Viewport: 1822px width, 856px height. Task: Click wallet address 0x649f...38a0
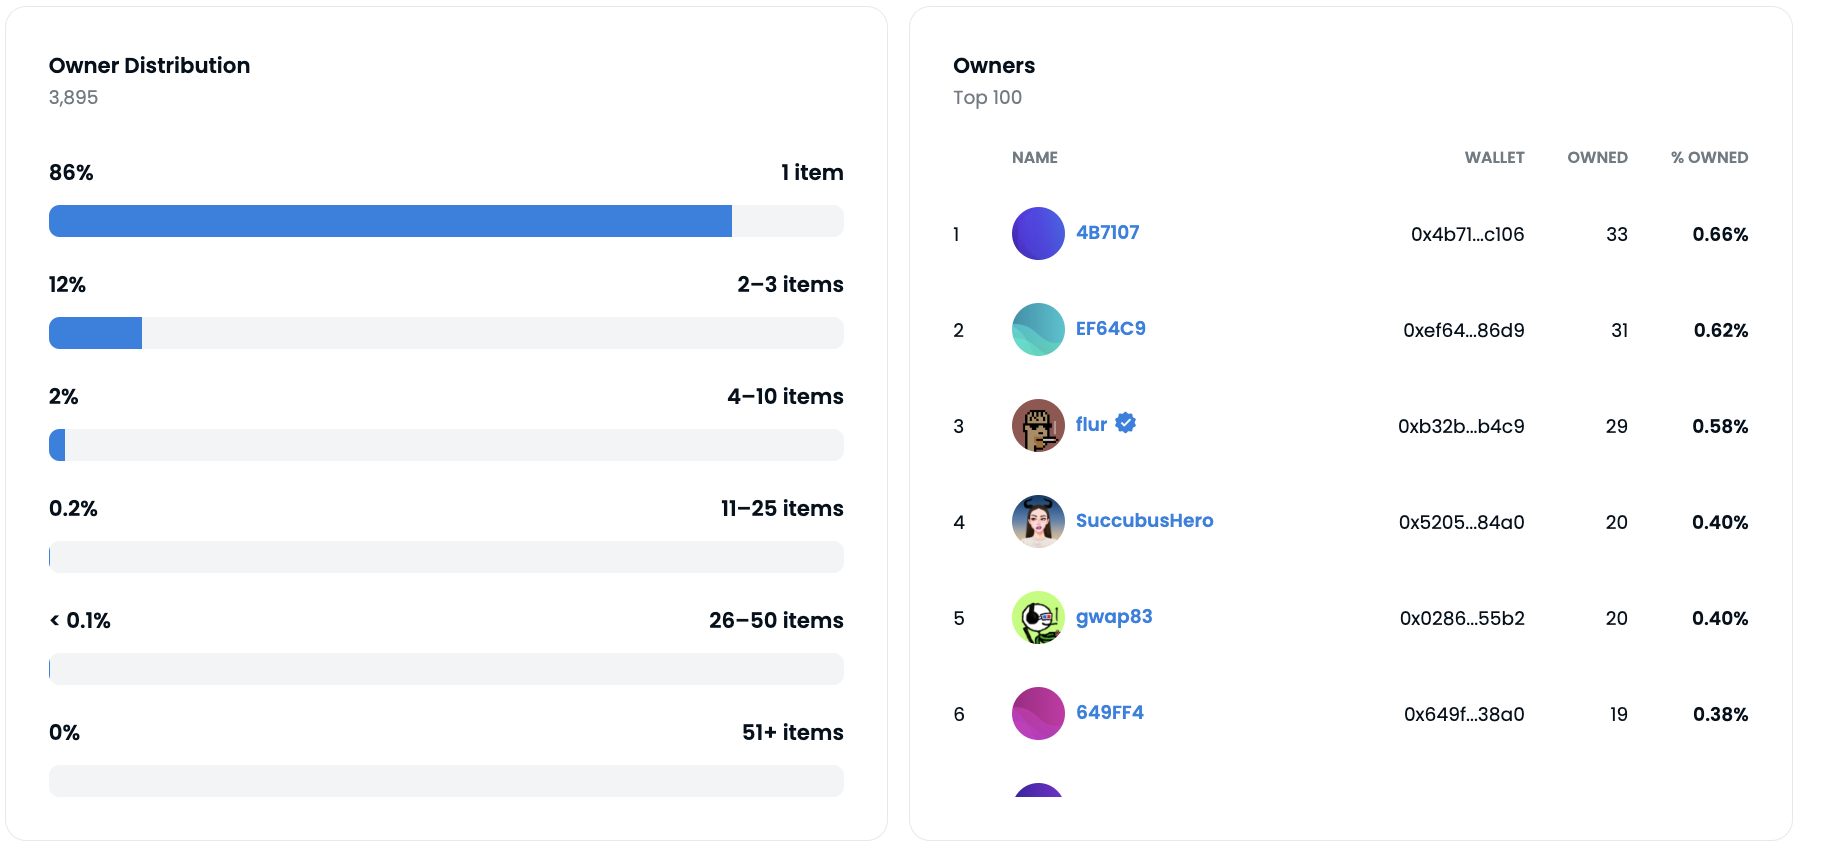click(x=1464, y=714)
